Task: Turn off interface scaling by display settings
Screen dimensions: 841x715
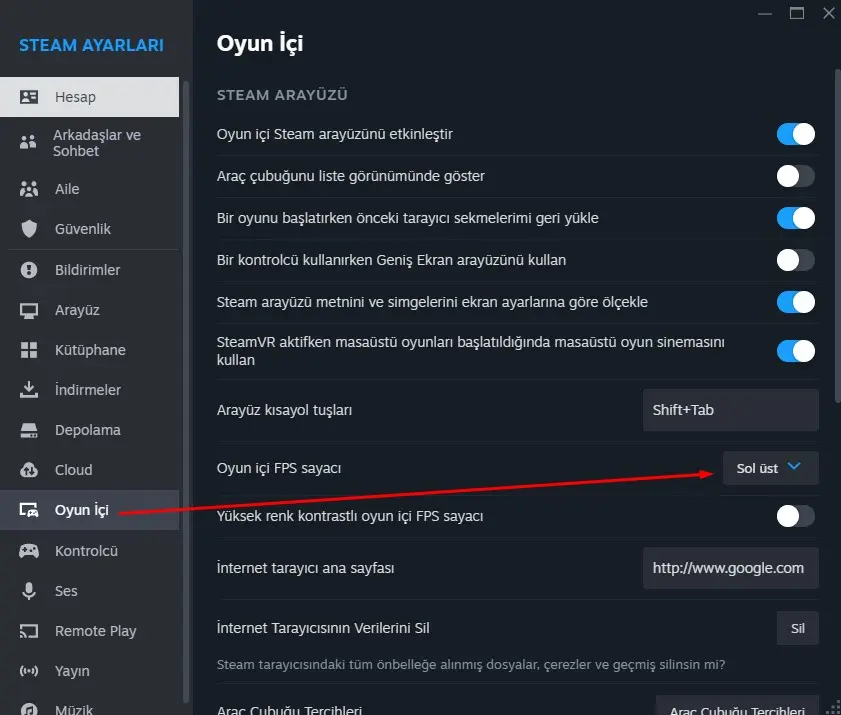Action: pos(796,302)
